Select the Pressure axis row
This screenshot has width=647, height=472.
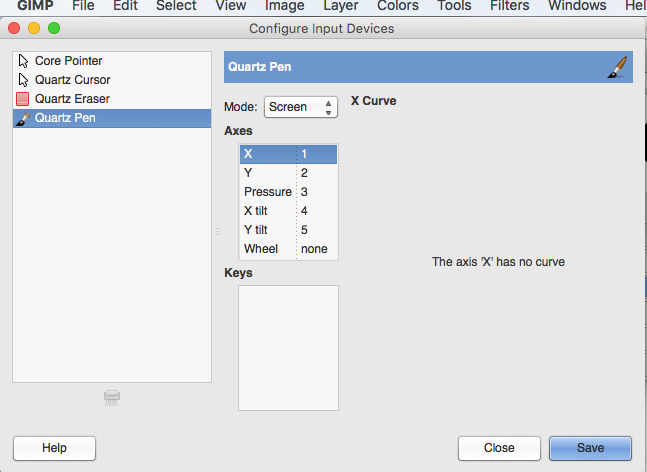coord(268,192)
